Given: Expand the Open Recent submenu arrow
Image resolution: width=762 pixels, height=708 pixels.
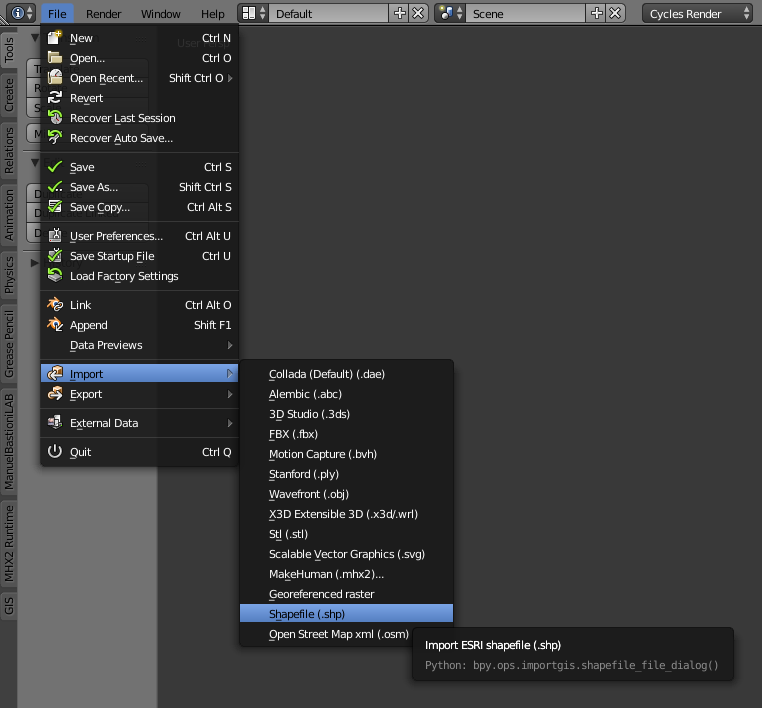Looking at the screenshot, I should pyautogui.click(x=230, y=78).
